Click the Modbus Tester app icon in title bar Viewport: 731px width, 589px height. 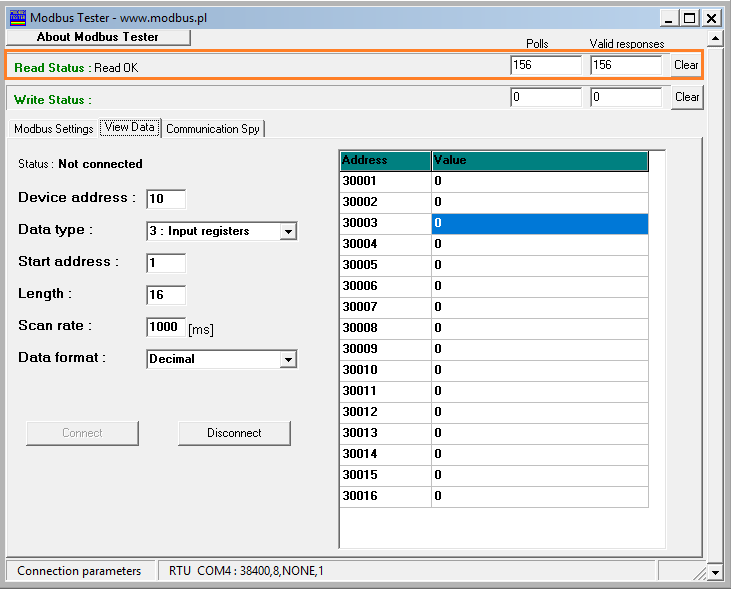(18, 18)
